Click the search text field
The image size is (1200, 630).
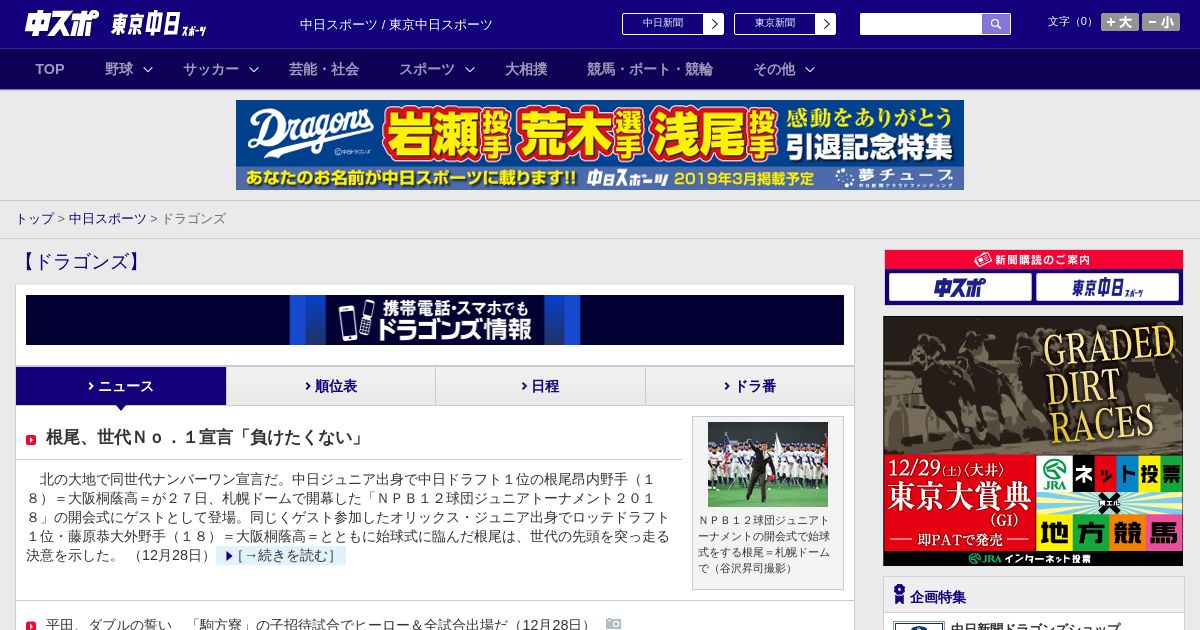921,24
